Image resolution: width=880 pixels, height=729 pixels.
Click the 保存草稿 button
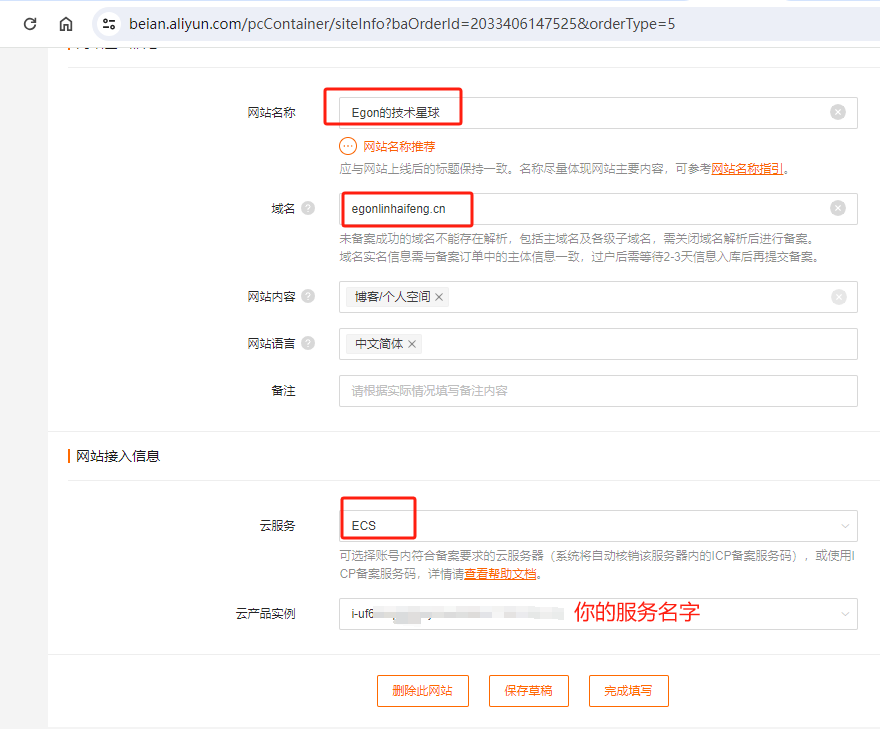tap(528, 691)
